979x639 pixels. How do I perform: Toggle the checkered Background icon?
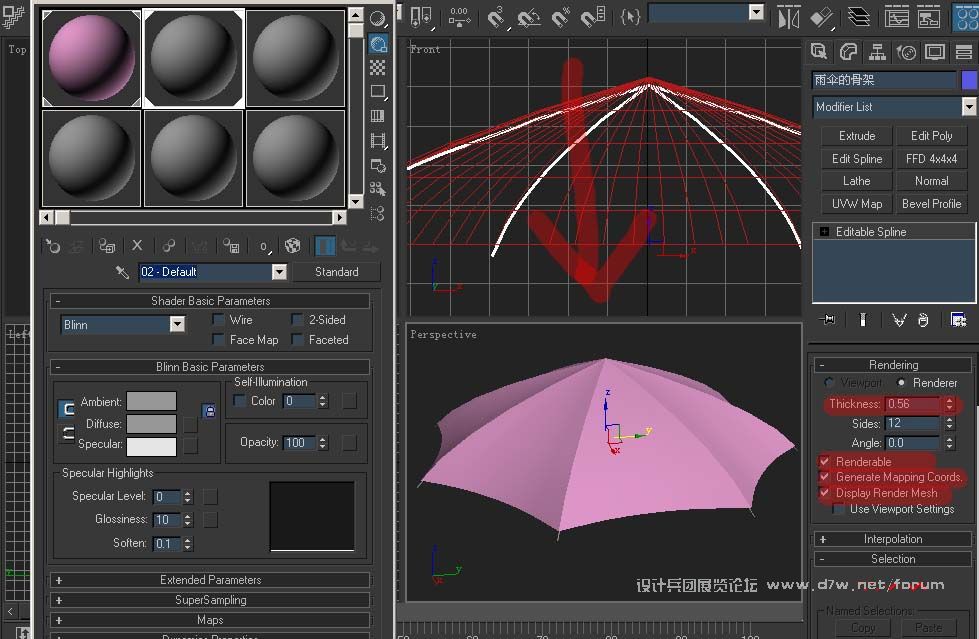tap(378, 67)
